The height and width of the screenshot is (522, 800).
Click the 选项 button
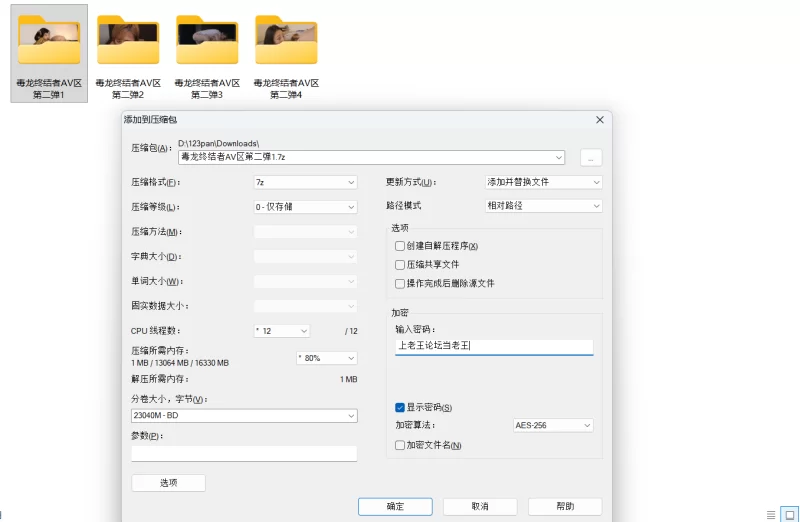coord(168,483)
